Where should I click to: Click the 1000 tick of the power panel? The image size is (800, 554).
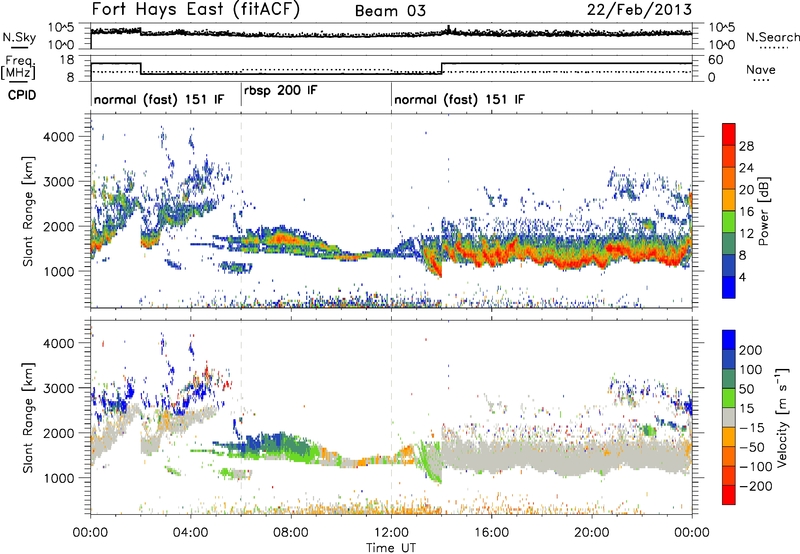coord(58,271)
